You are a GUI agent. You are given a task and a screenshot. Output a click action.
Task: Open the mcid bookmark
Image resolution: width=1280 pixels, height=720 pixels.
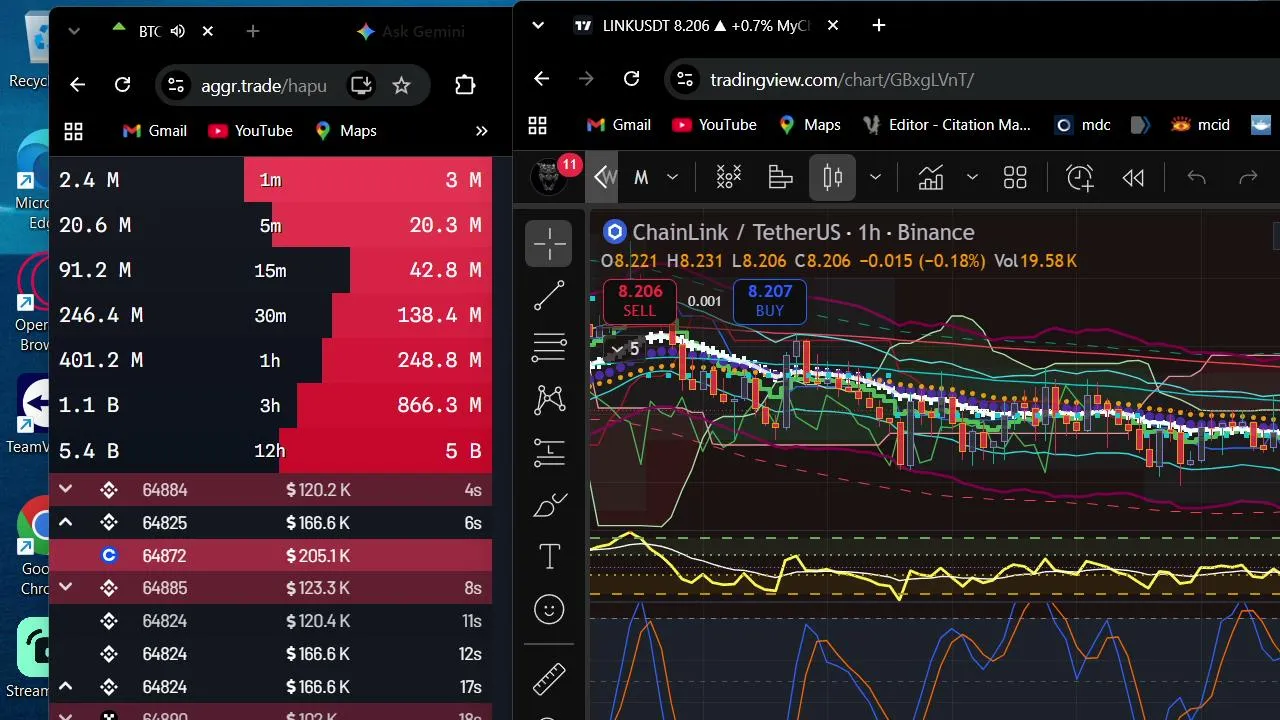(x=1200, y=125)
